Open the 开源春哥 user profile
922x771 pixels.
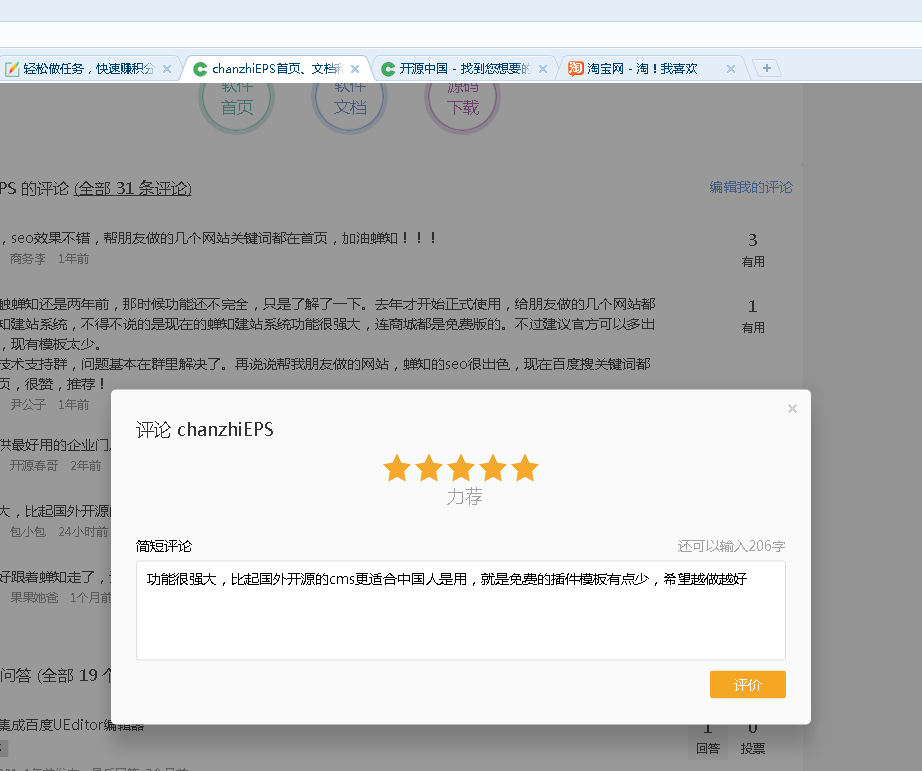(34, 466)
